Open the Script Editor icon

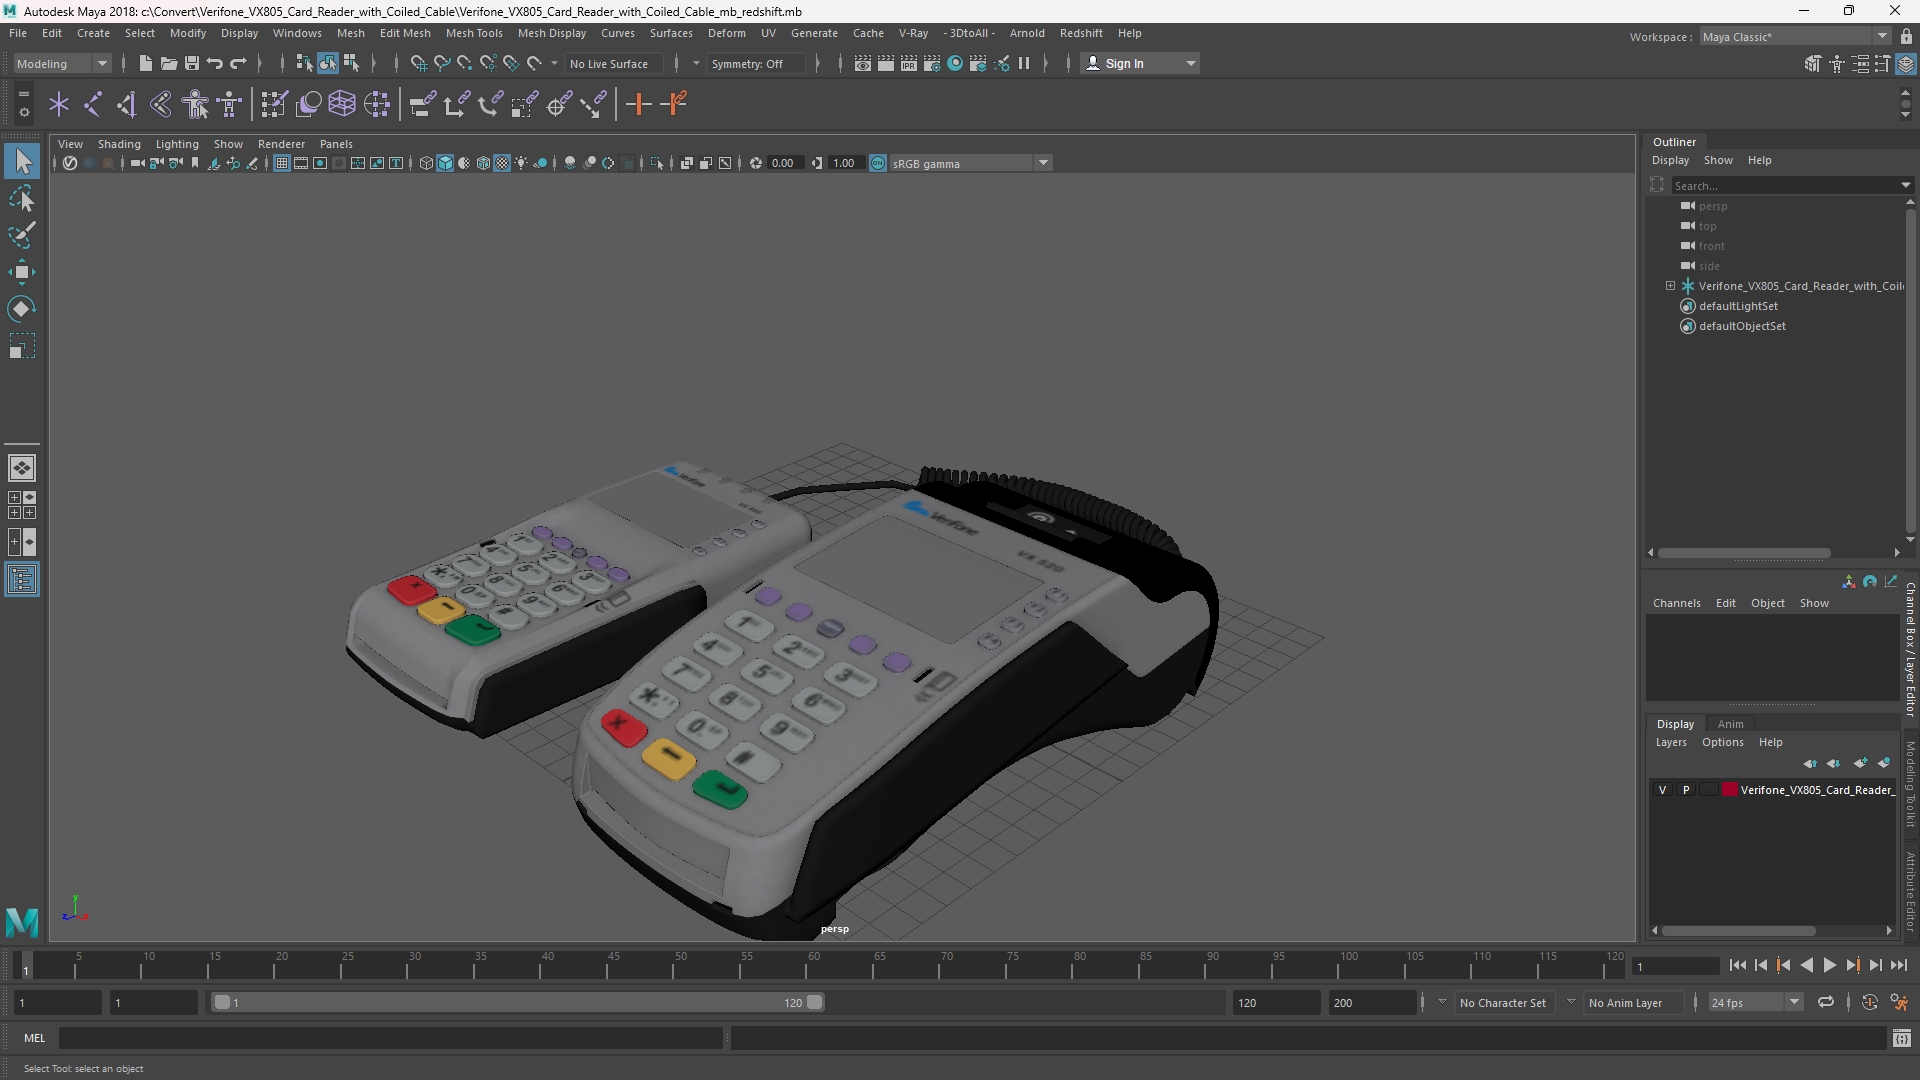(1902, 1039)
